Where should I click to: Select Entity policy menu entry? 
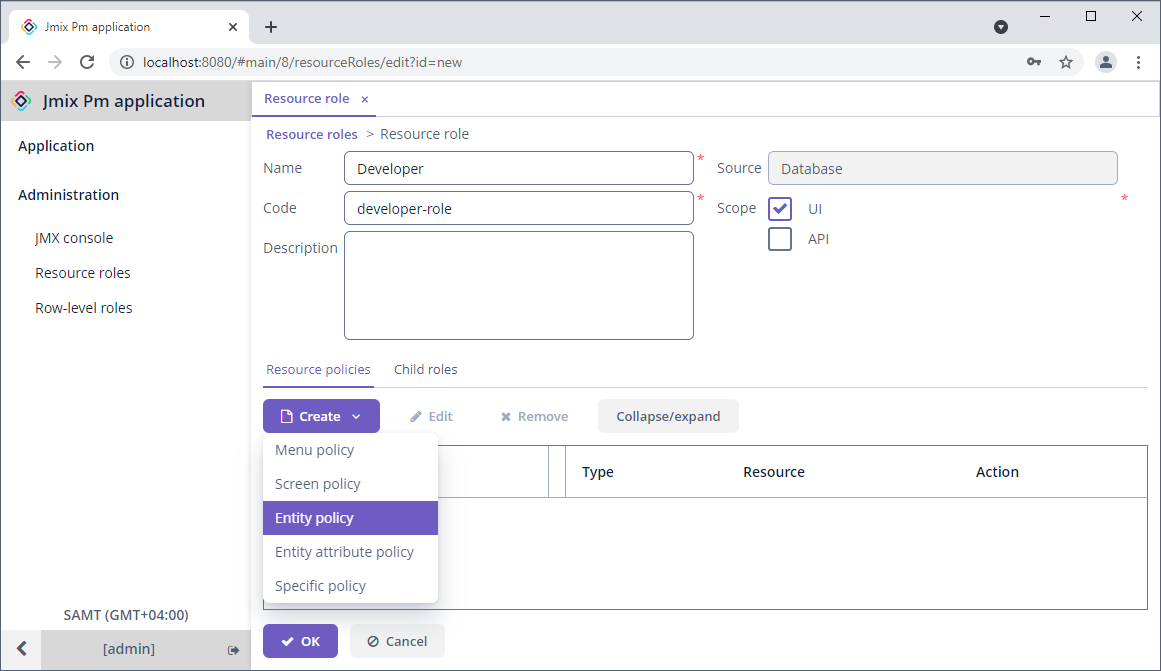[350, 518]
